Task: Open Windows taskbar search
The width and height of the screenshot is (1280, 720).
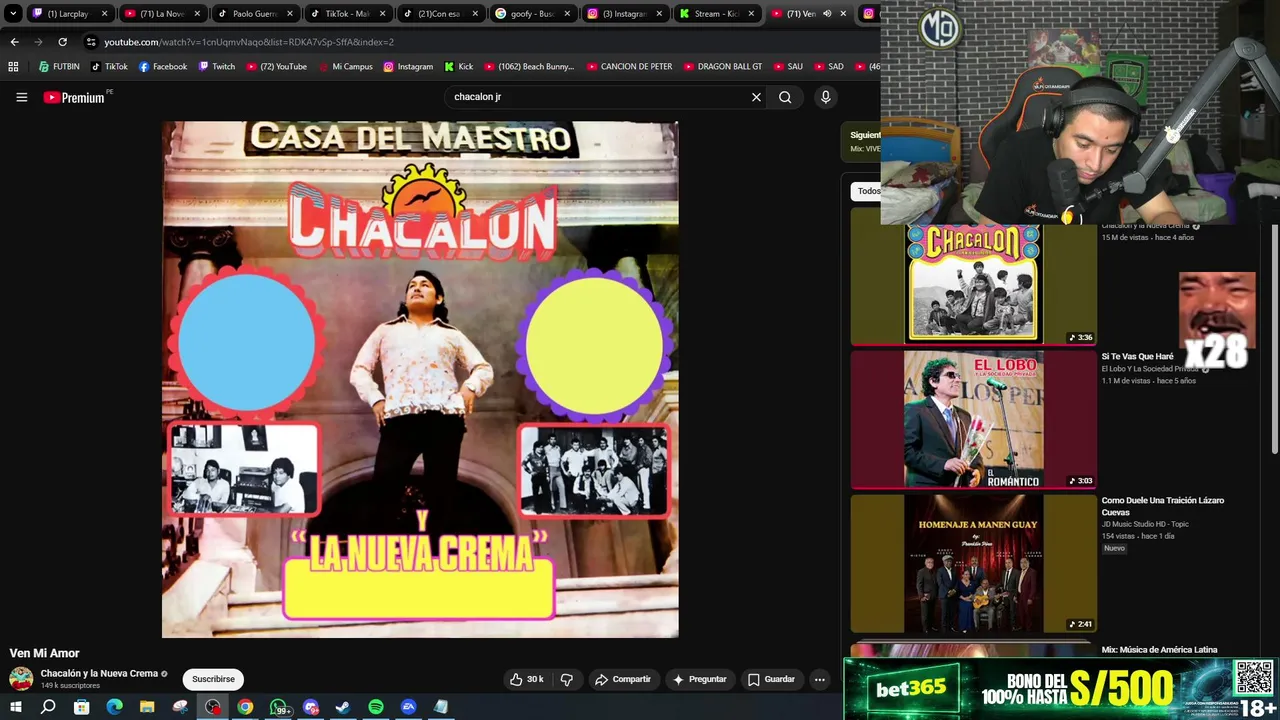Action: click(48, 707)
